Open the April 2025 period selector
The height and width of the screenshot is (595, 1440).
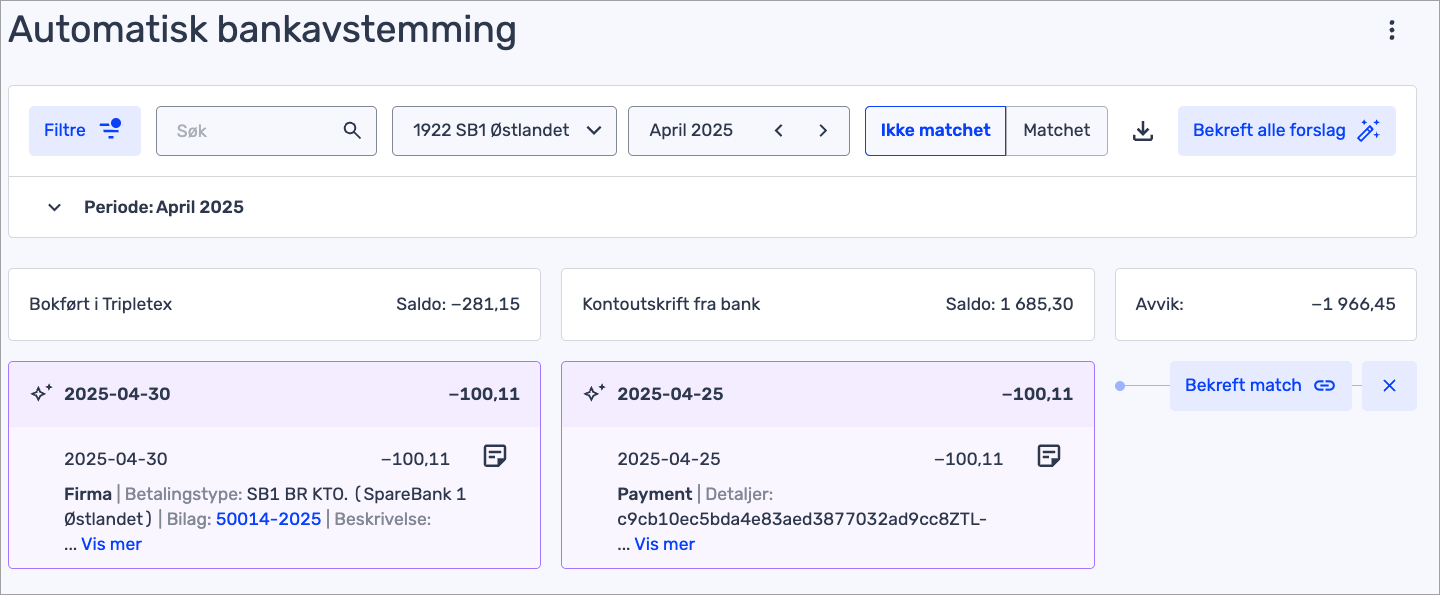click(691, 131)
